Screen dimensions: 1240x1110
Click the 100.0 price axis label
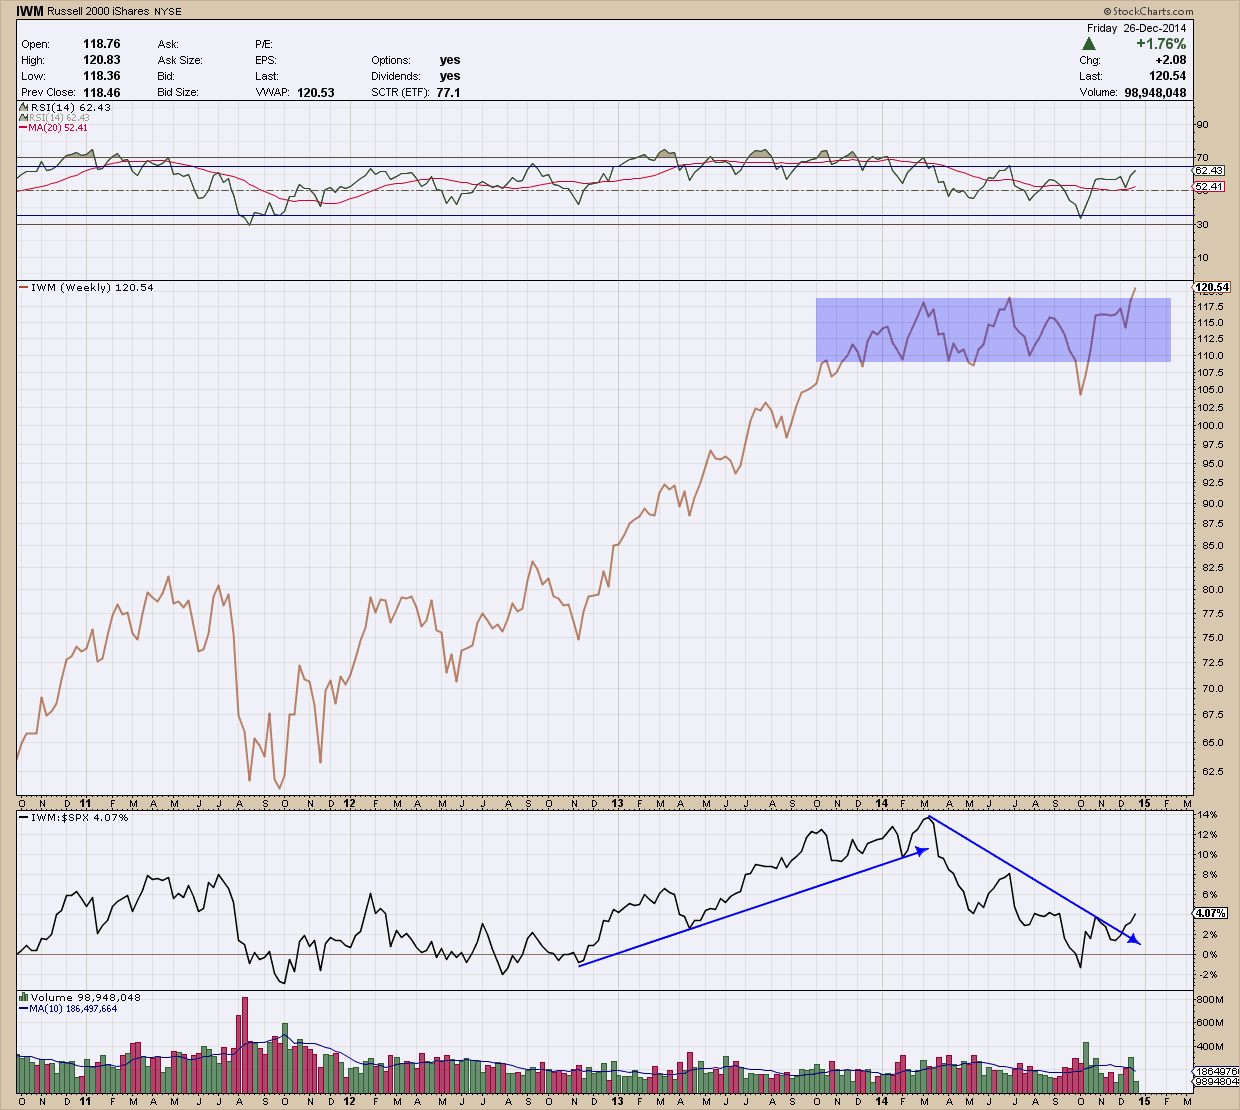click(1211, 426)
